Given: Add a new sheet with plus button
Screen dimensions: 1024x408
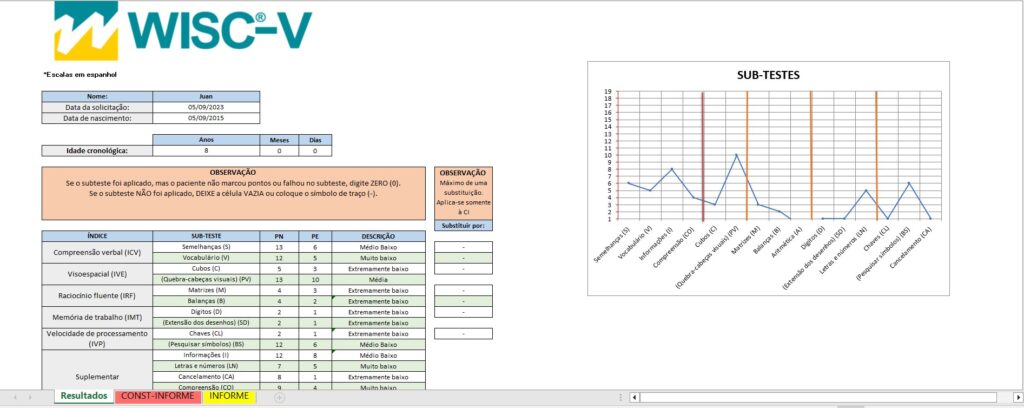Looking at the screenshot, I should coord(280,397).
